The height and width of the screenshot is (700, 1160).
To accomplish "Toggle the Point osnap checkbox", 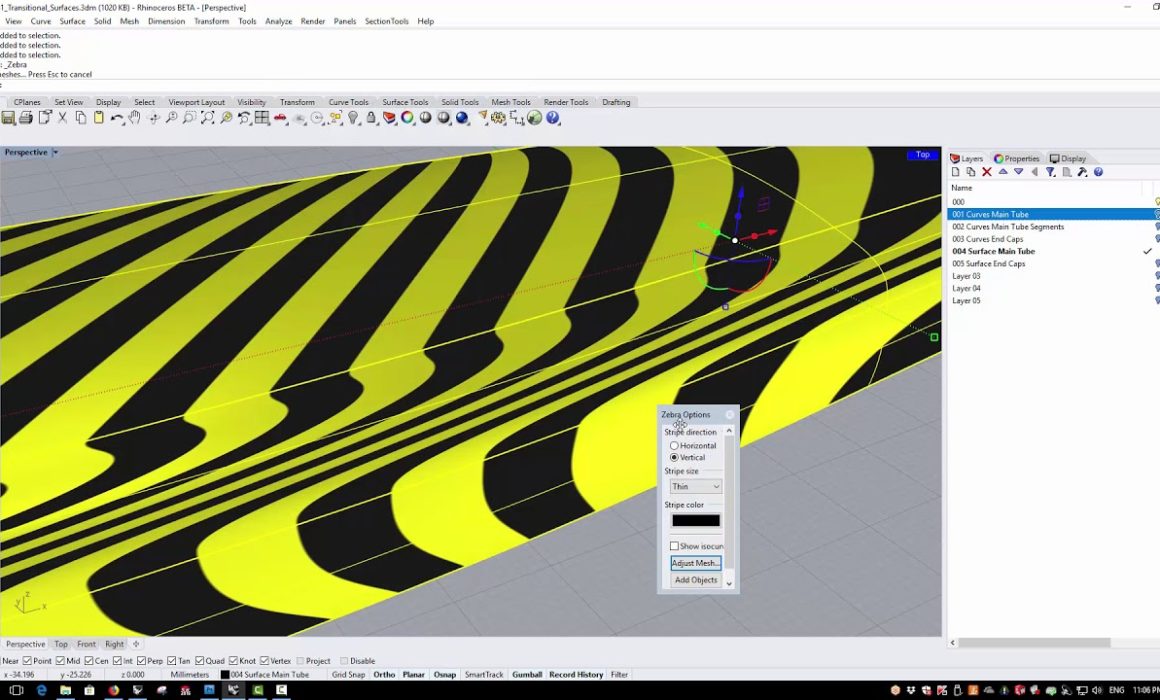I will [x=27, y=661].
